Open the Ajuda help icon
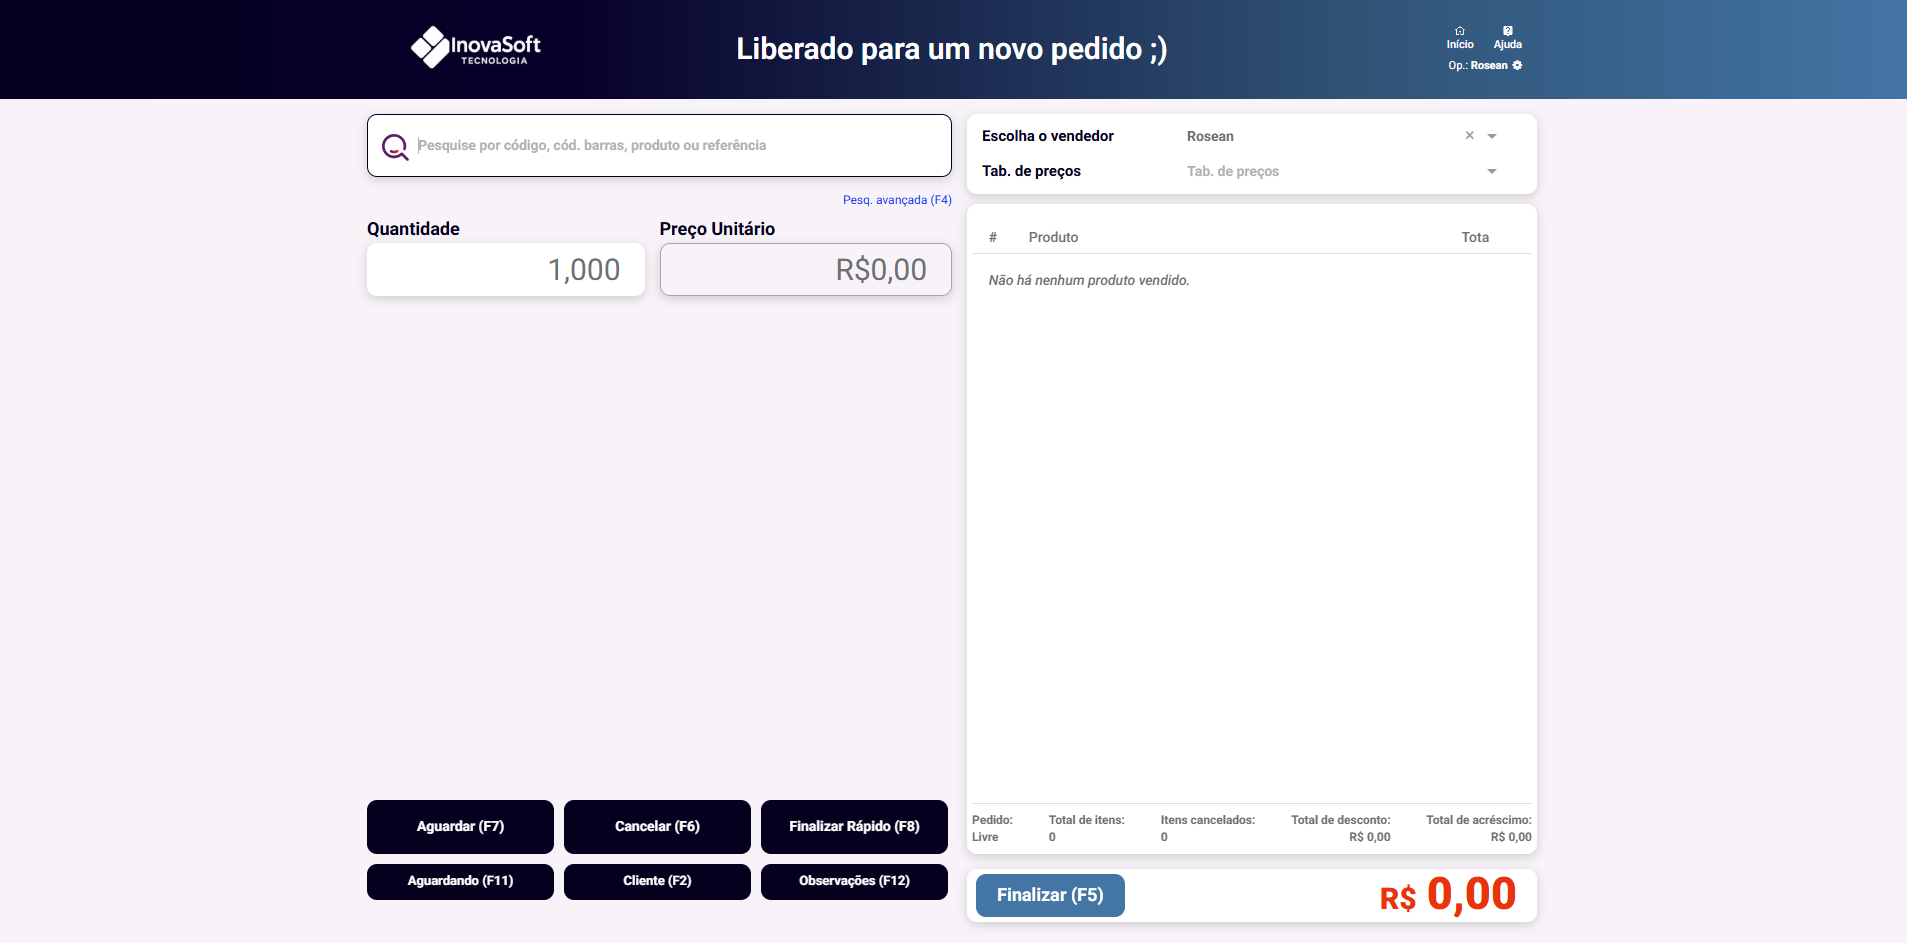Image resolution: width=1907 pixels, height=943 pixels. 1507,31
